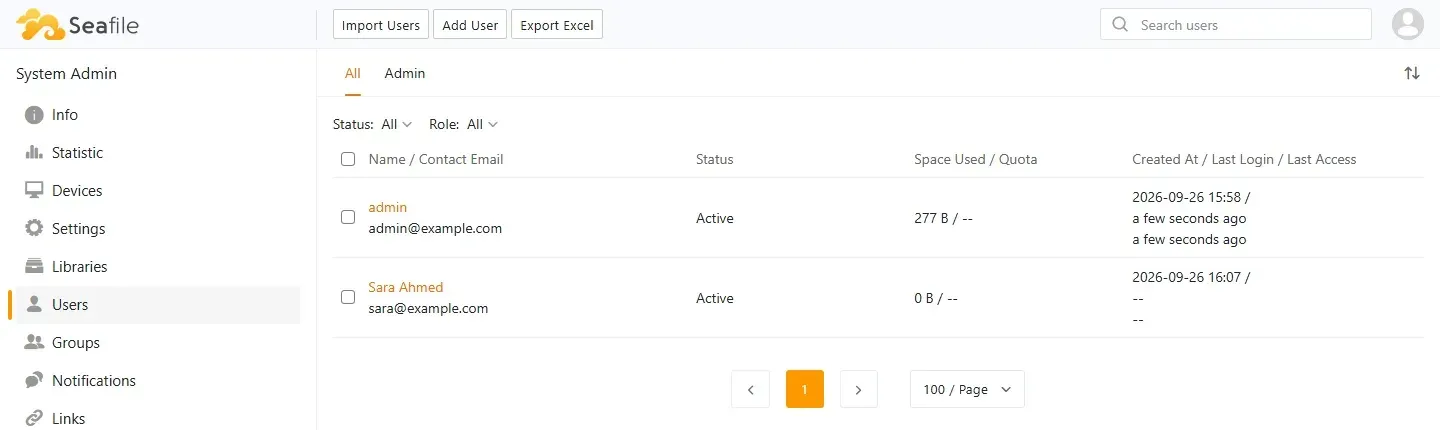Viewport: 1440px width, 430px height.
Task: Click the sort arrows icon at right
Action: point(1412,73)
